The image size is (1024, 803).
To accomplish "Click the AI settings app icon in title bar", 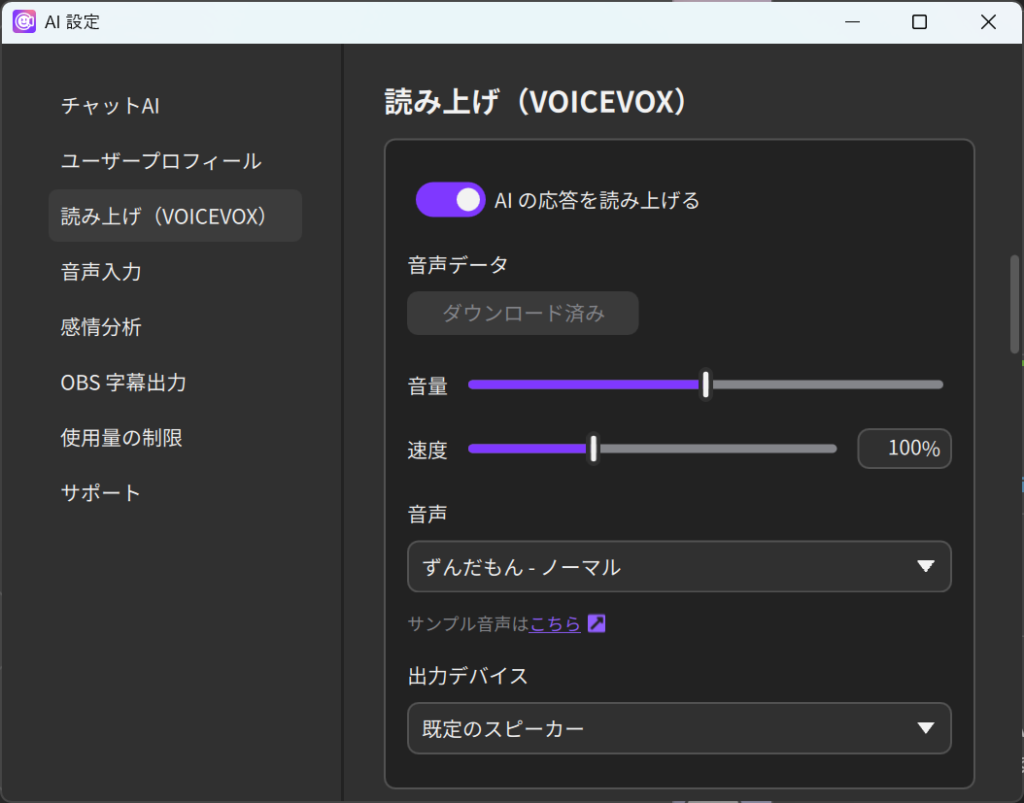I will 24,22.
